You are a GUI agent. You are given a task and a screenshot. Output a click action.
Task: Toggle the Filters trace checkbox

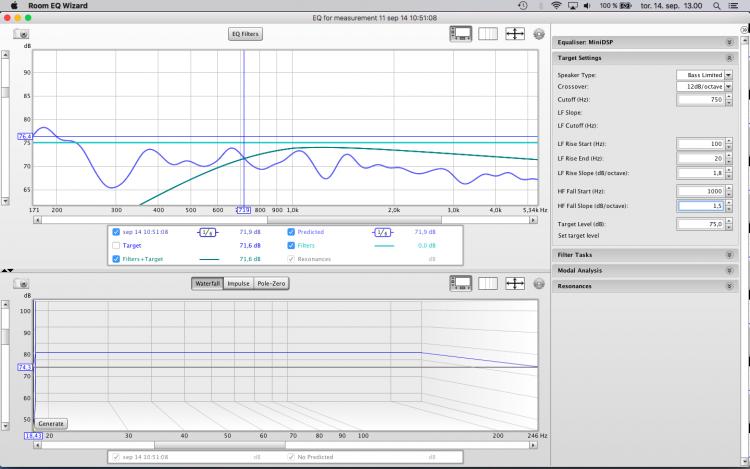(291, 246)
